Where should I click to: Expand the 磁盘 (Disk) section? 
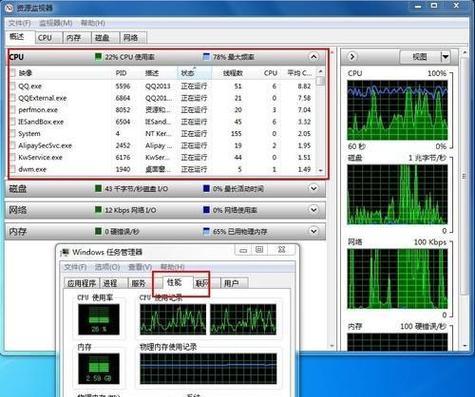(313, 188)
